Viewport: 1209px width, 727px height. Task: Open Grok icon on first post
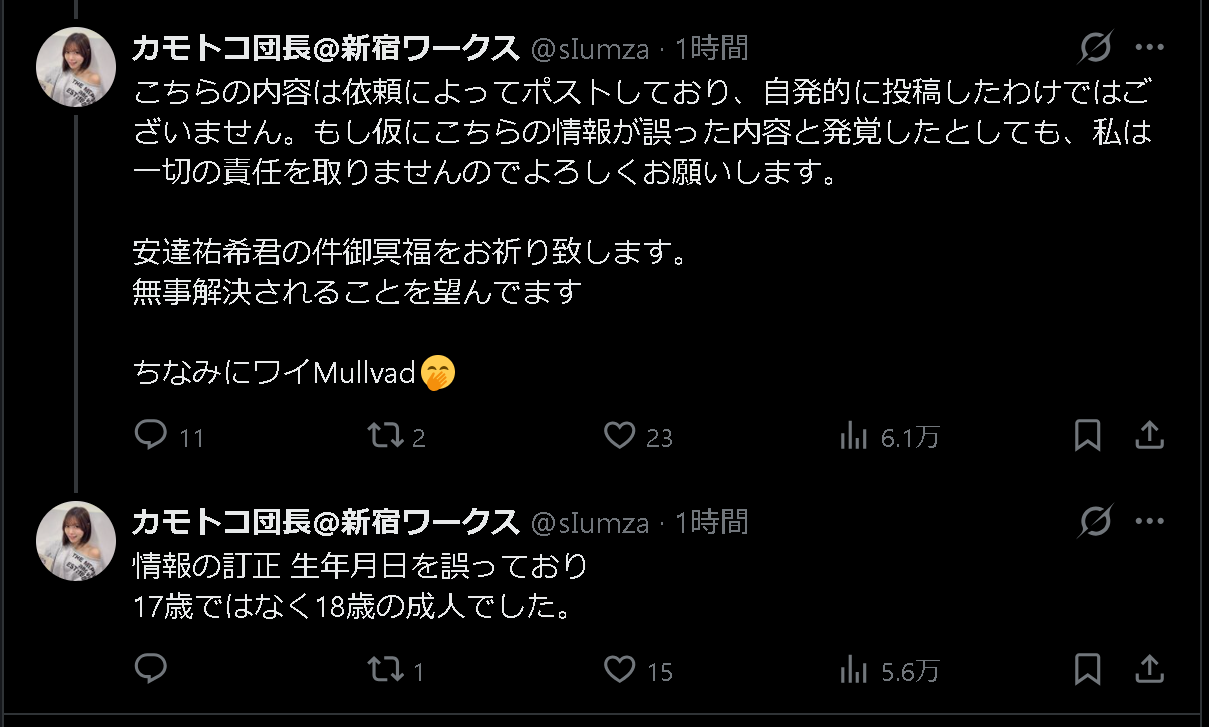pyautogui.click(x=1096, y=48)
